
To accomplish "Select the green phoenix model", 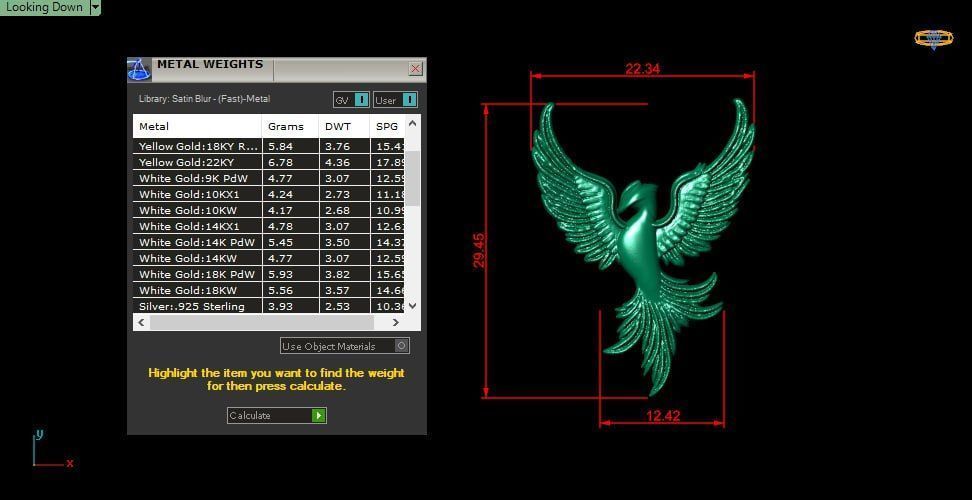I will tap(643, 245).
